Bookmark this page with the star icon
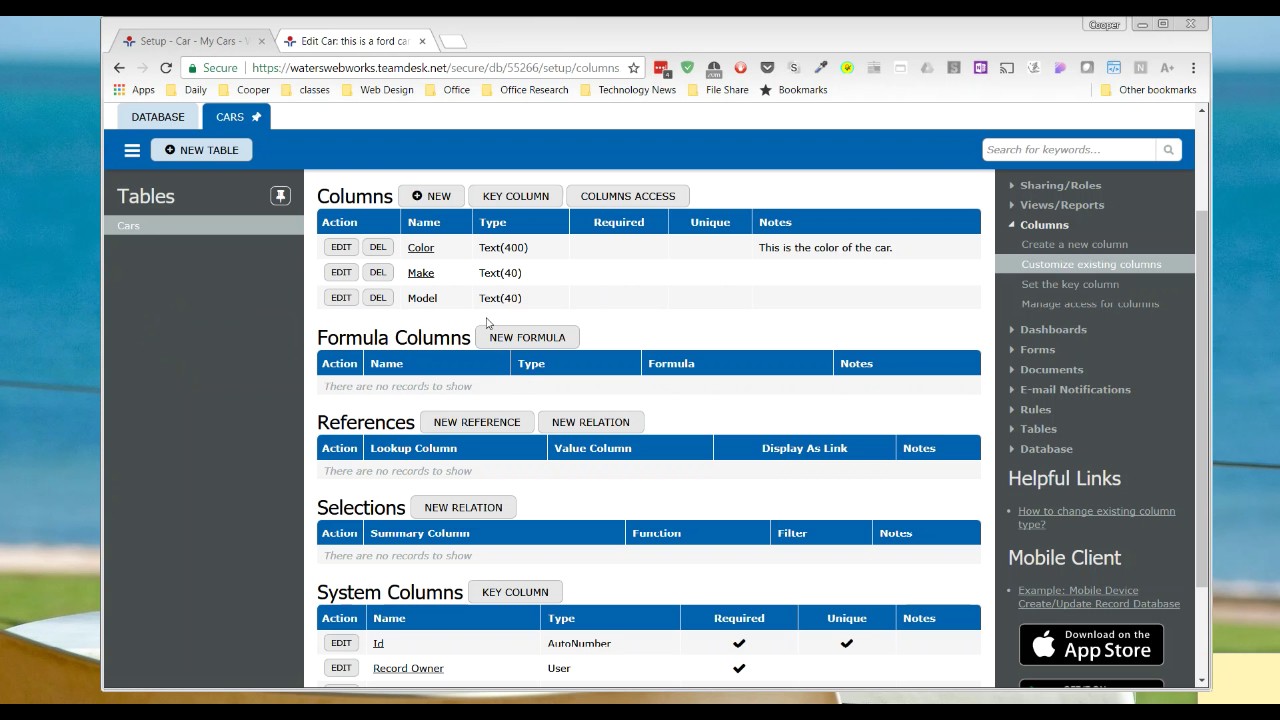 pyautogui.click(x=633, y=68)
